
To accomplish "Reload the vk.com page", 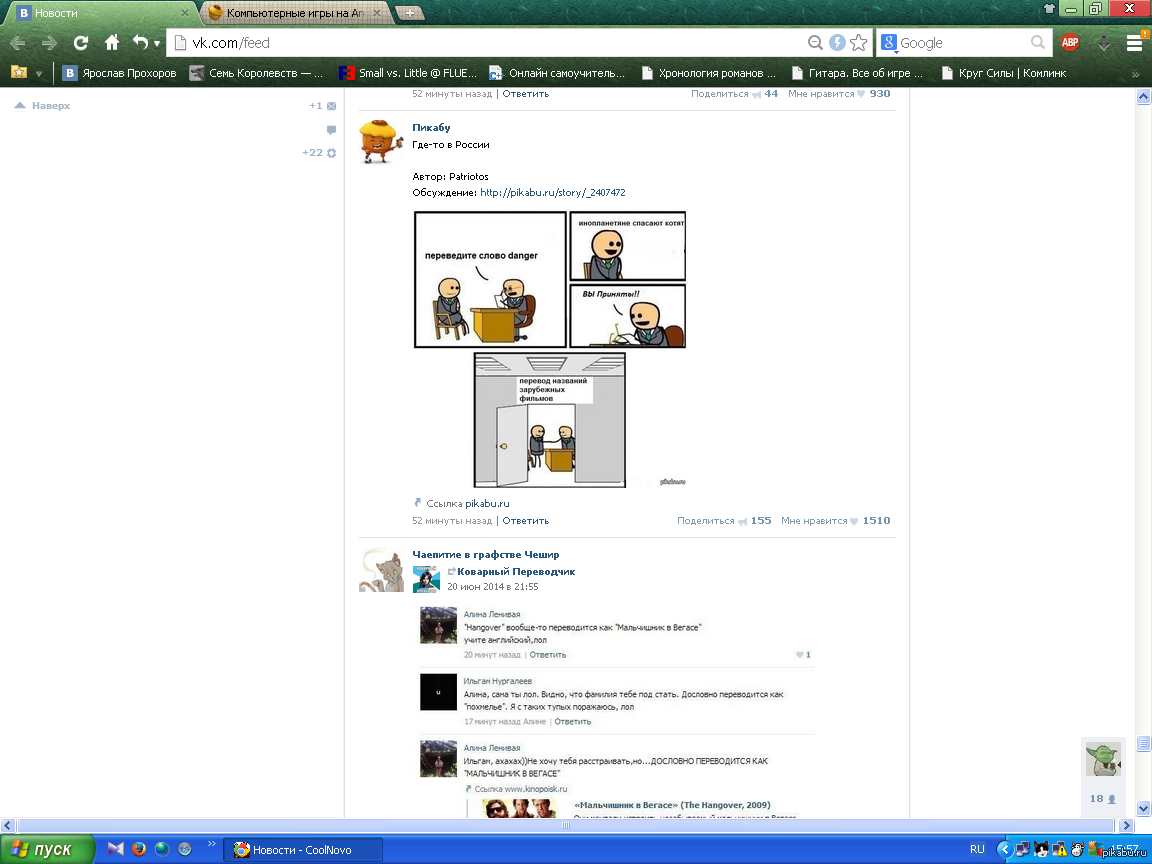I will (81, 43).
